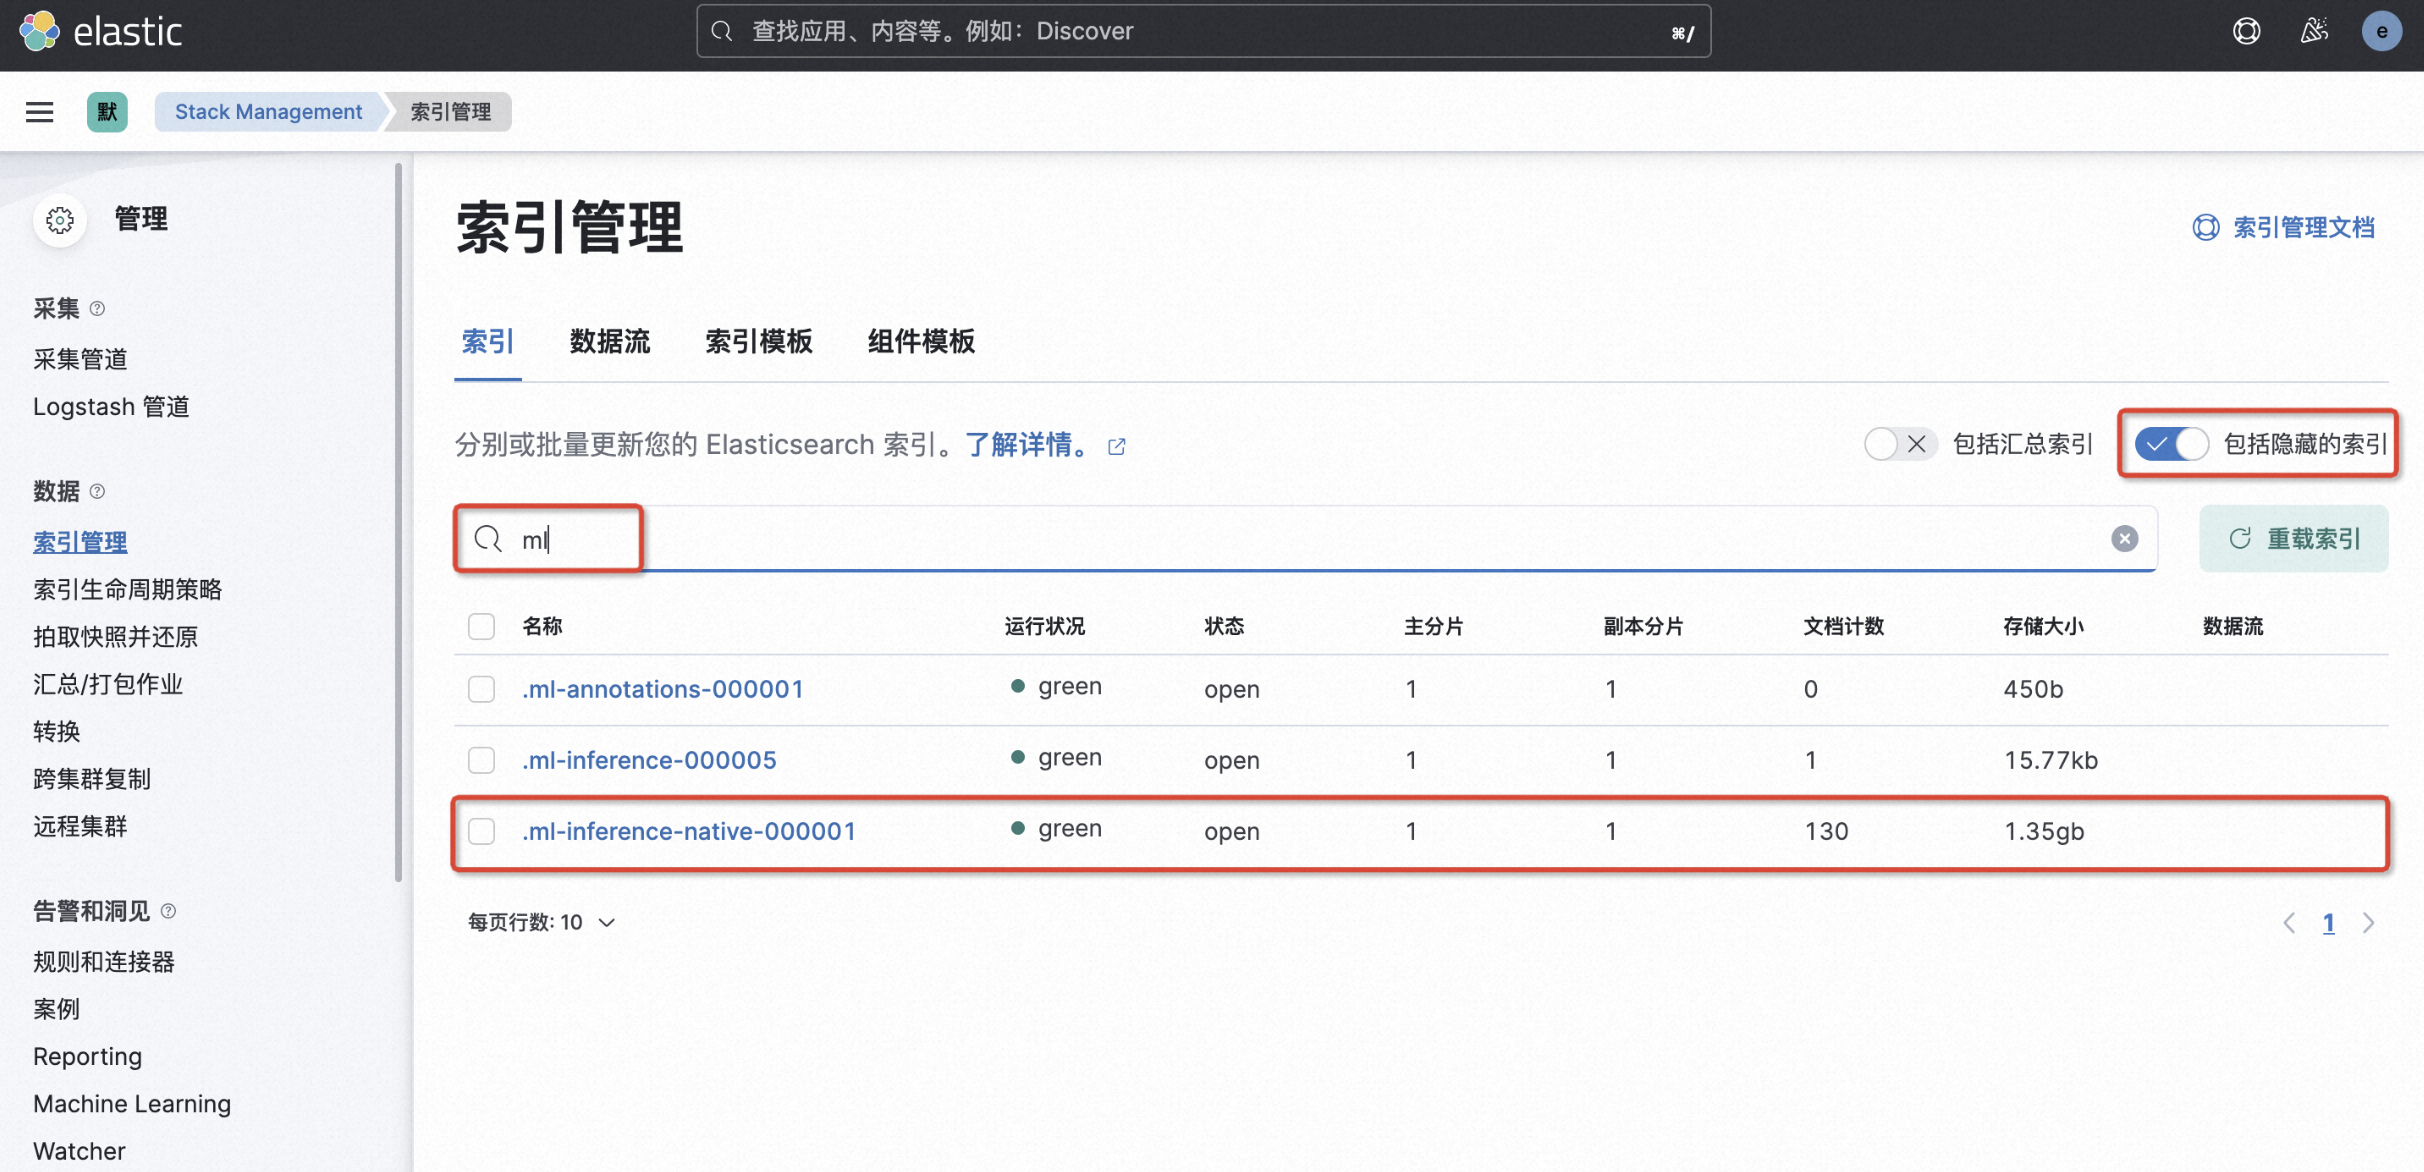The height and width of the screenshot is (1172, 2424).
Task: Click the help icon next to 数据
Action: [x=97, y=492]
